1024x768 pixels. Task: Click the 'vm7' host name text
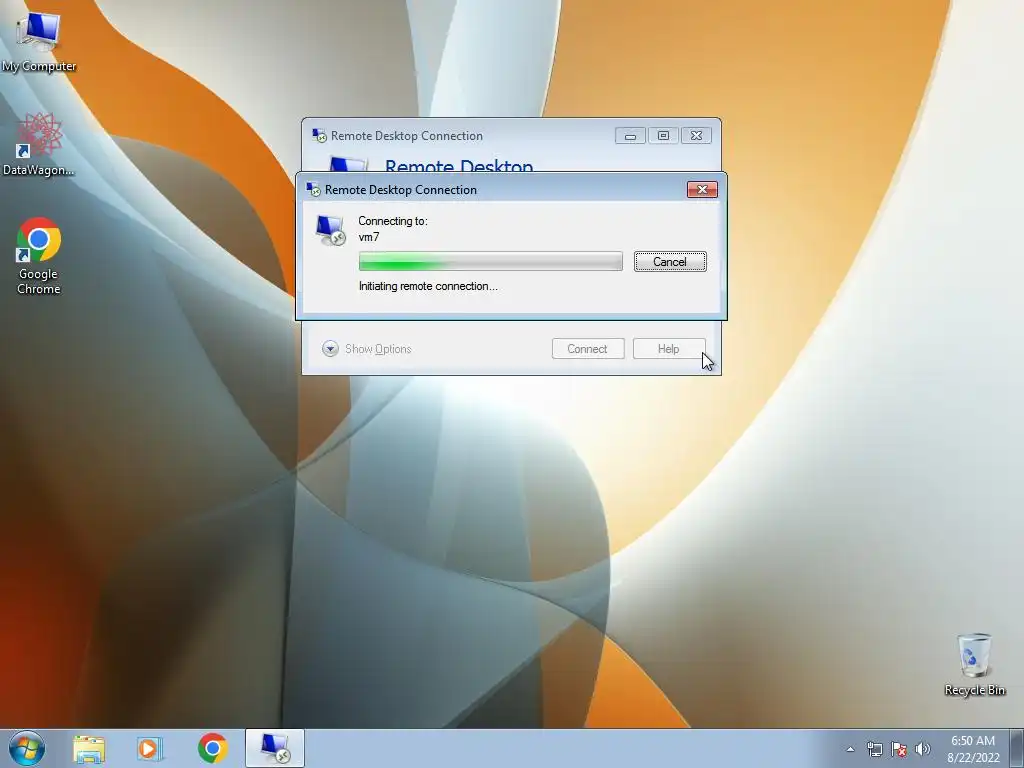(369, 237)
